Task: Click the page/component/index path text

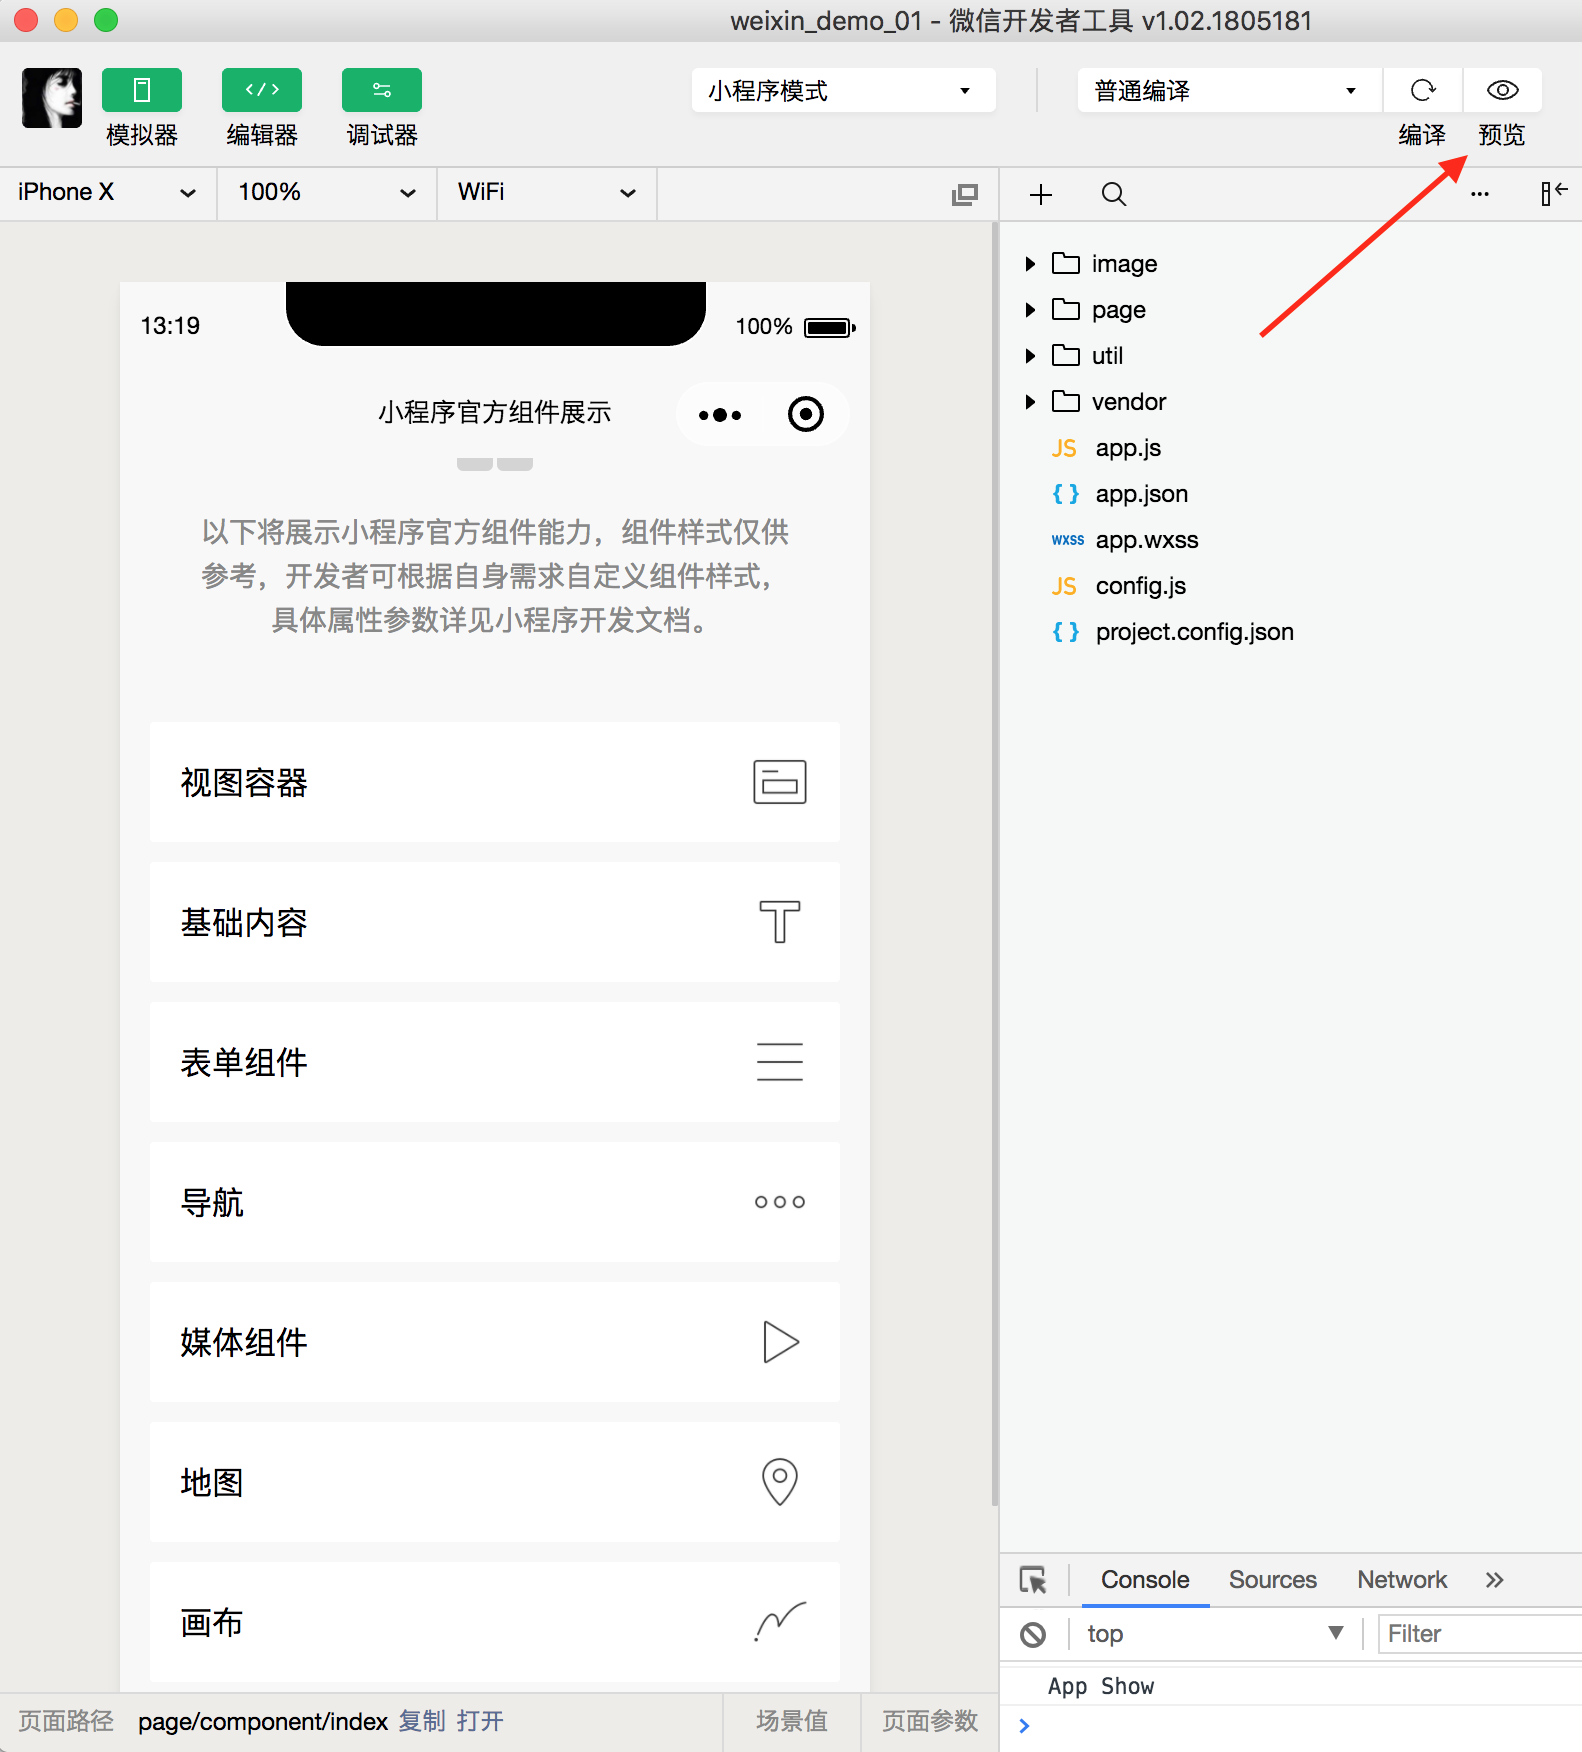Action: (x=263, y=1721)
